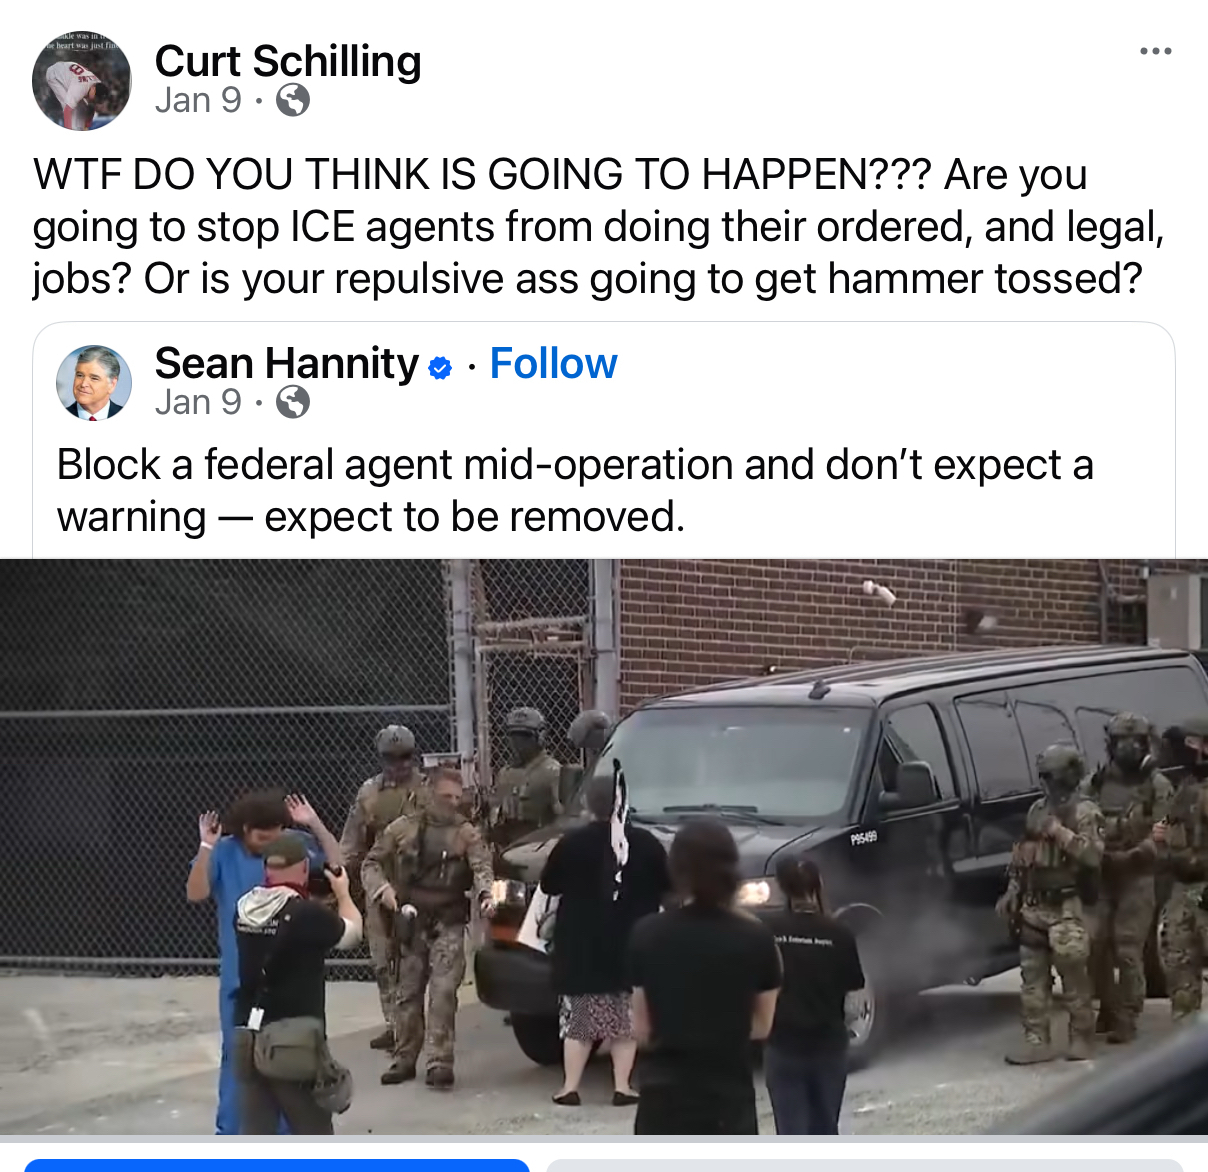Tap the blue button below the photo
This screenshot has width=1208, height=1172.
pyautogui.click(x=277, y=1165)
